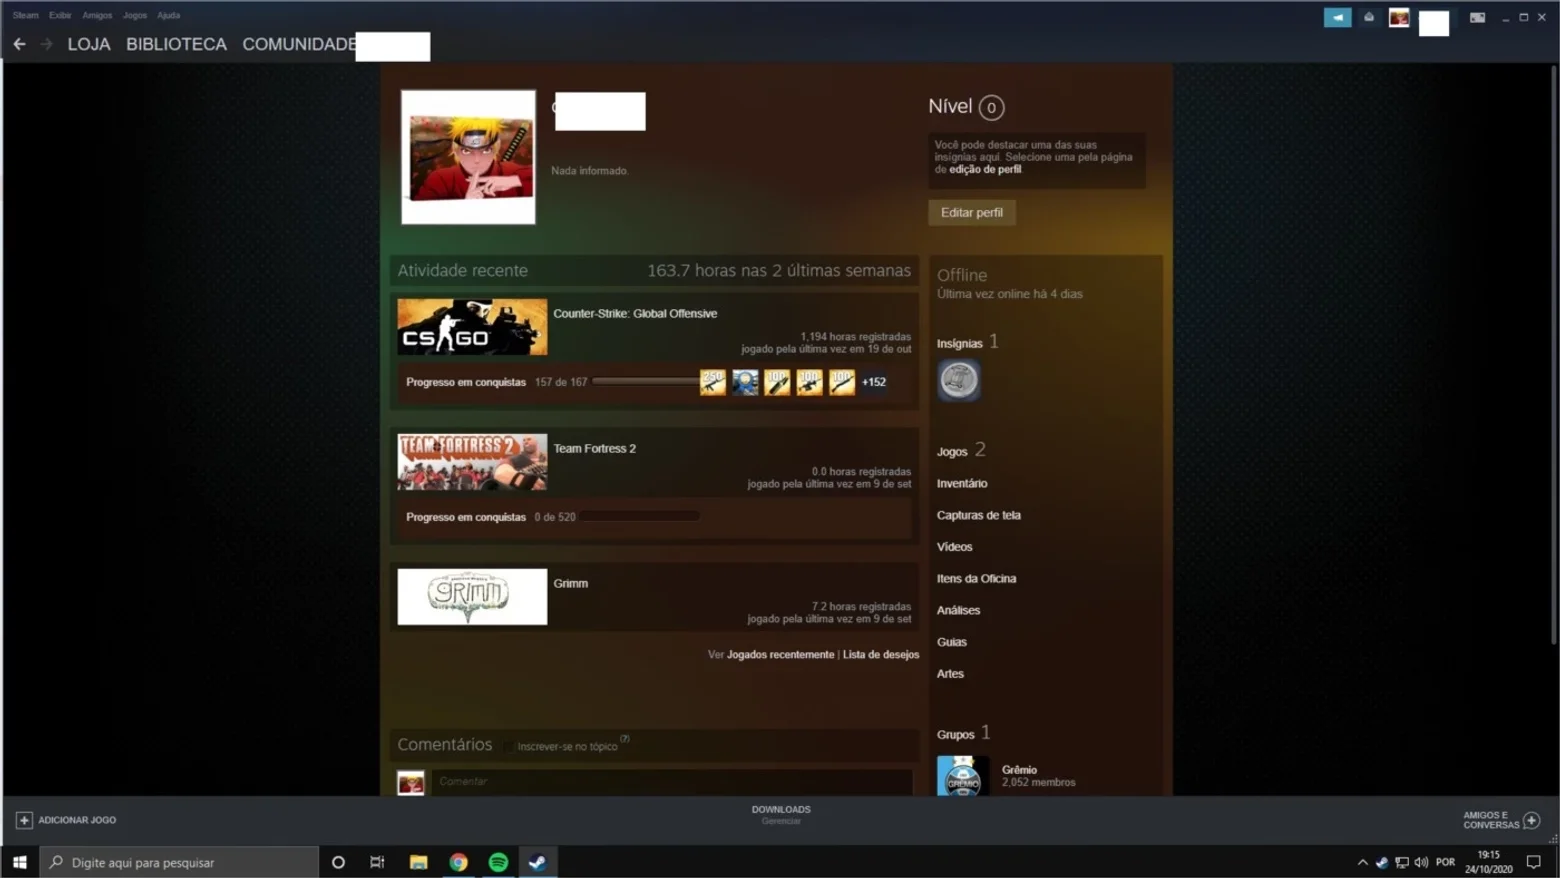Open Google Chrome from the taskbar
This screenshot has height=878, width=1560.
pyautogui.click(x=458, y=862)
